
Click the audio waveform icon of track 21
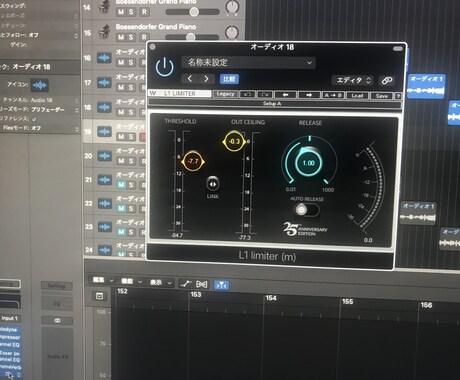[x=104, y=180]
